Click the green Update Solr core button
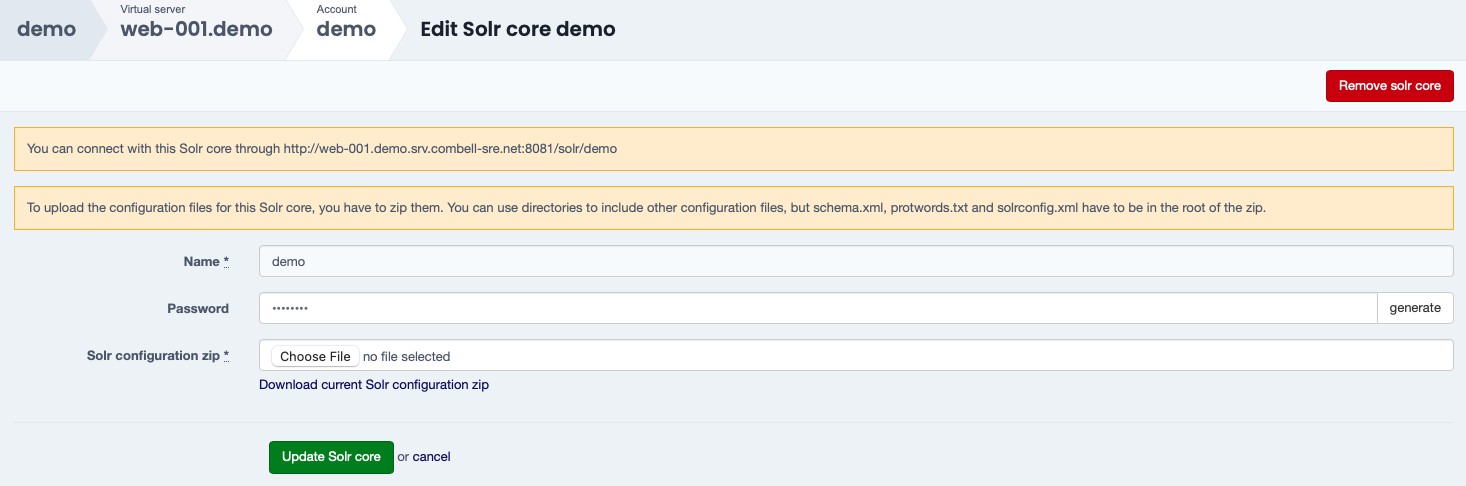This screenshot has height=486, width=1466. 331,457
